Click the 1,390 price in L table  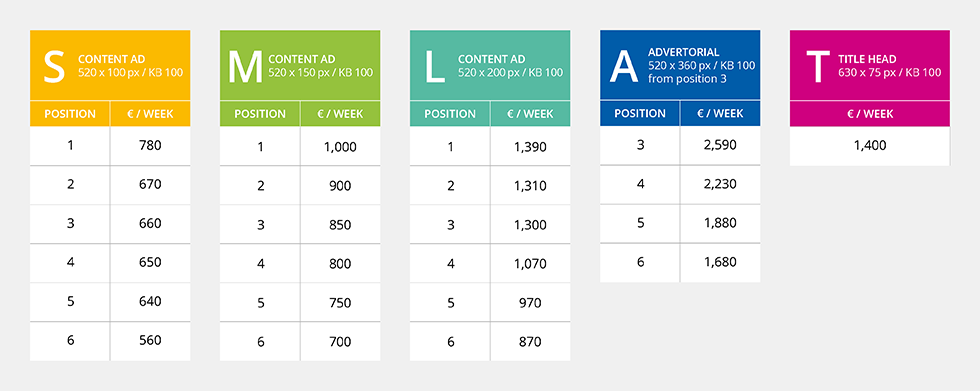531,147
